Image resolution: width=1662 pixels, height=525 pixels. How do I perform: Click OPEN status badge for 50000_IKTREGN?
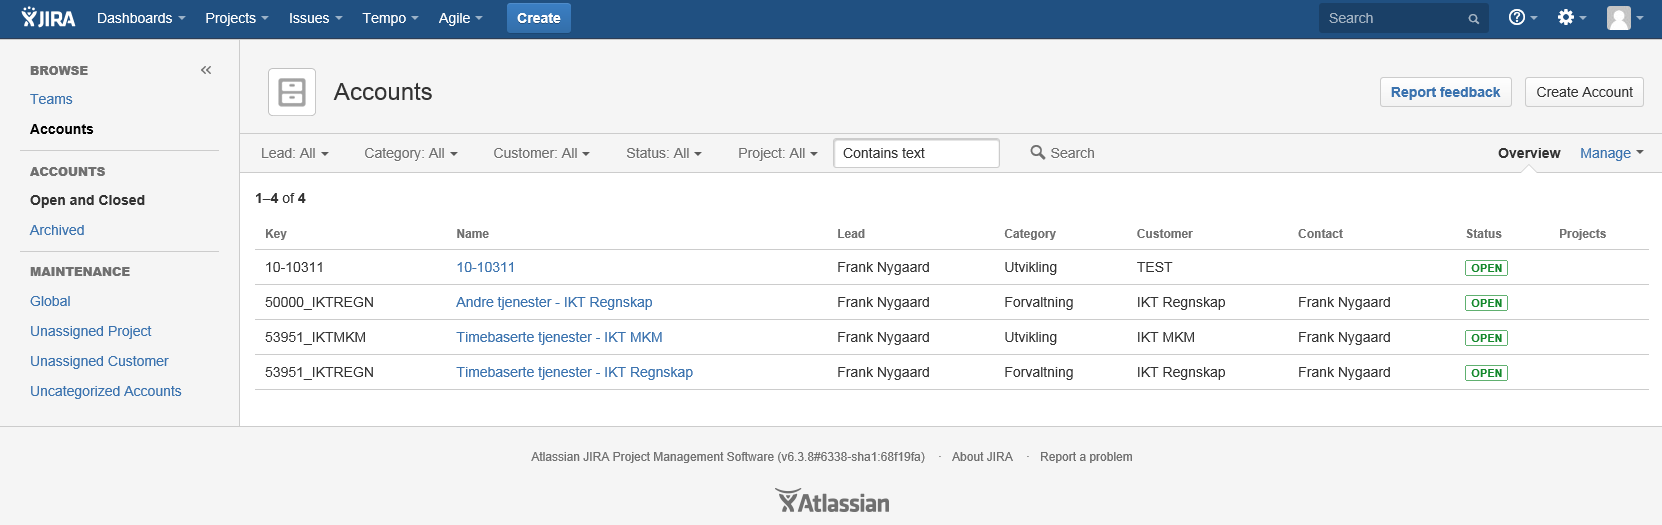pyautogui.click(x=1487, y=303)
